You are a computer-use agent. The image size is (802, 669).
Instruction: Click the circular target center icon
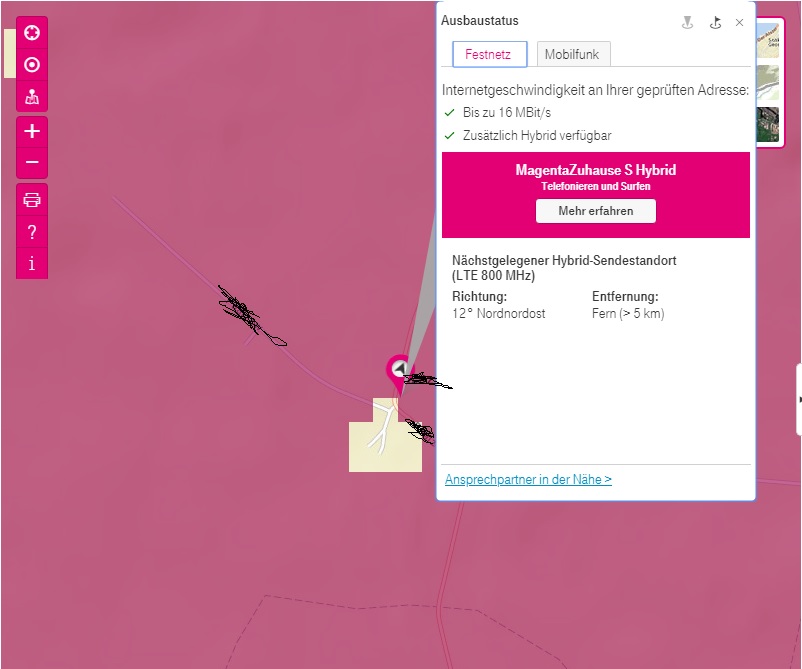click(x=32, y=64)
